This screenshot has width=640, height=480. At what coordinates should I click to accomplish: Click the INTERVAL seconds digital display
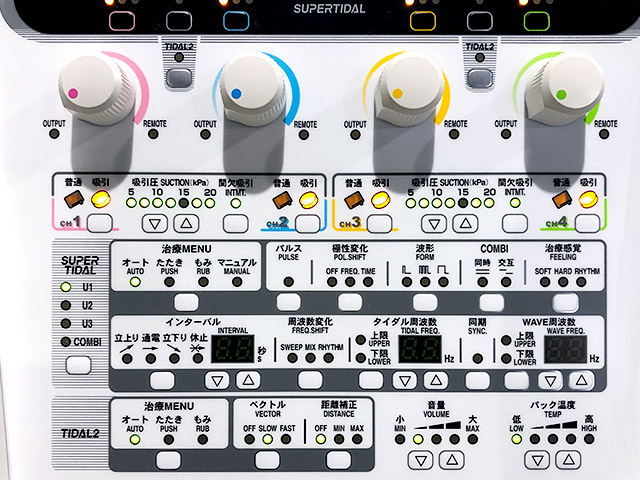pyautogui.click(x=233, y=349)
